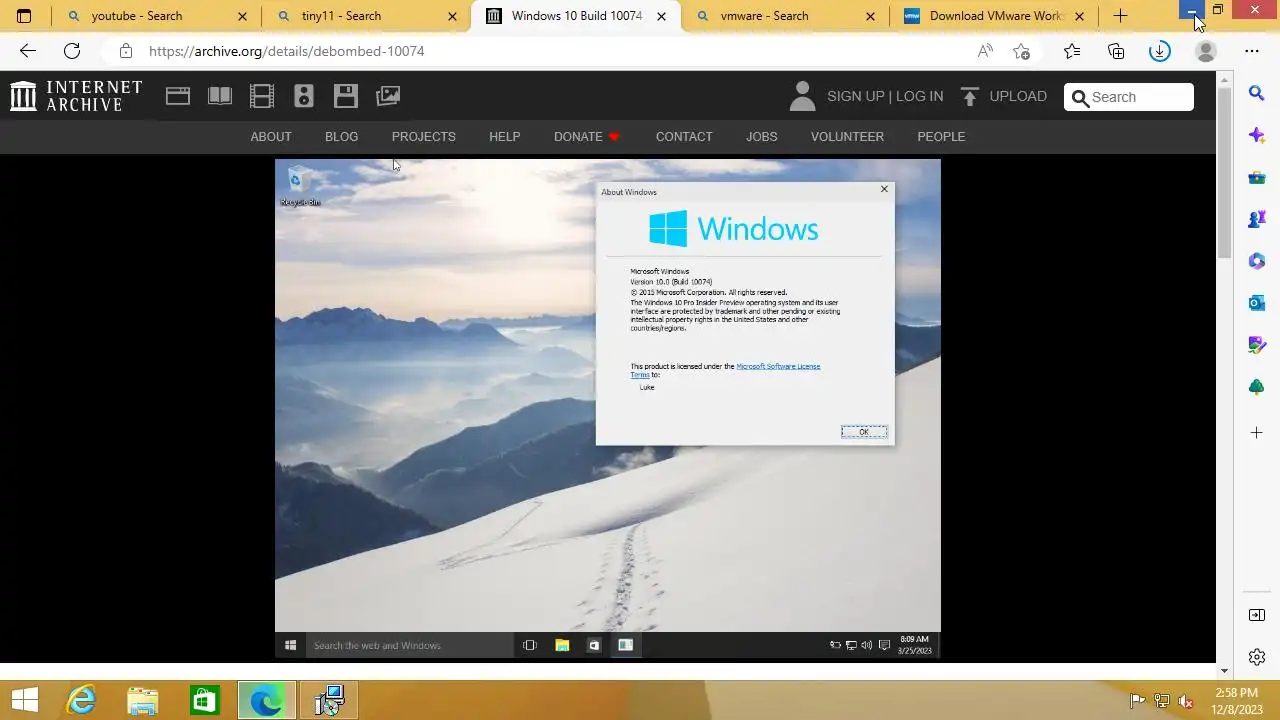This screenshot has width=1280, height=720.
Task: Open the sidebar settings gear
Action: pos(1257,657)
